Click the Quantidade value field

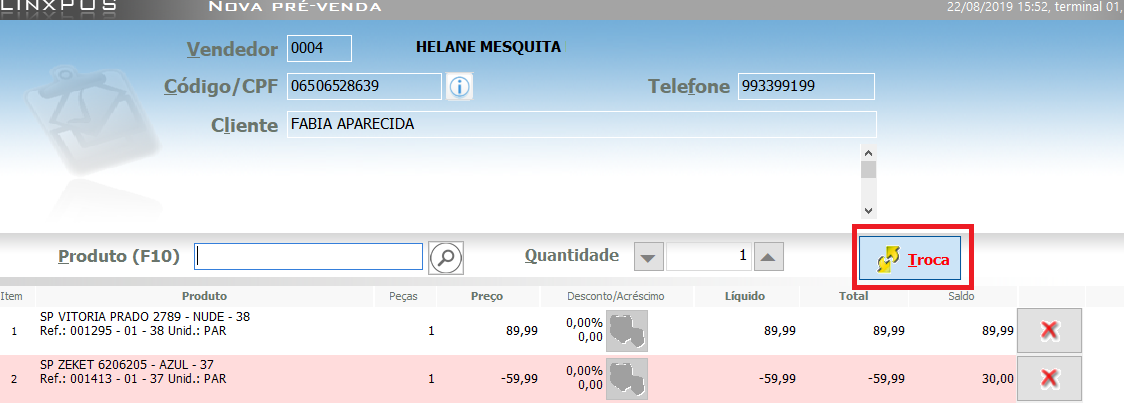[x=709, y=257]
